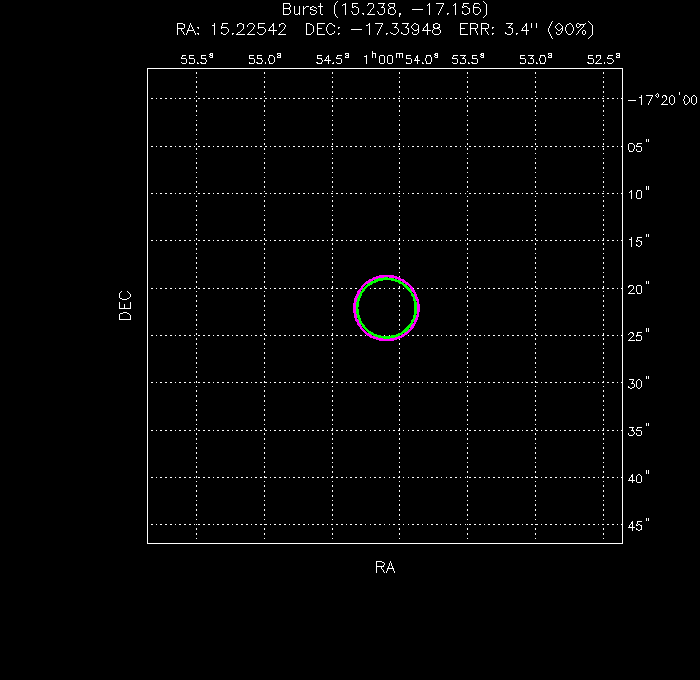Click the Burst (15.238, -17.156) title
Image resolution: width=700 pixels, height=680 pixels.
pos(385,9)
